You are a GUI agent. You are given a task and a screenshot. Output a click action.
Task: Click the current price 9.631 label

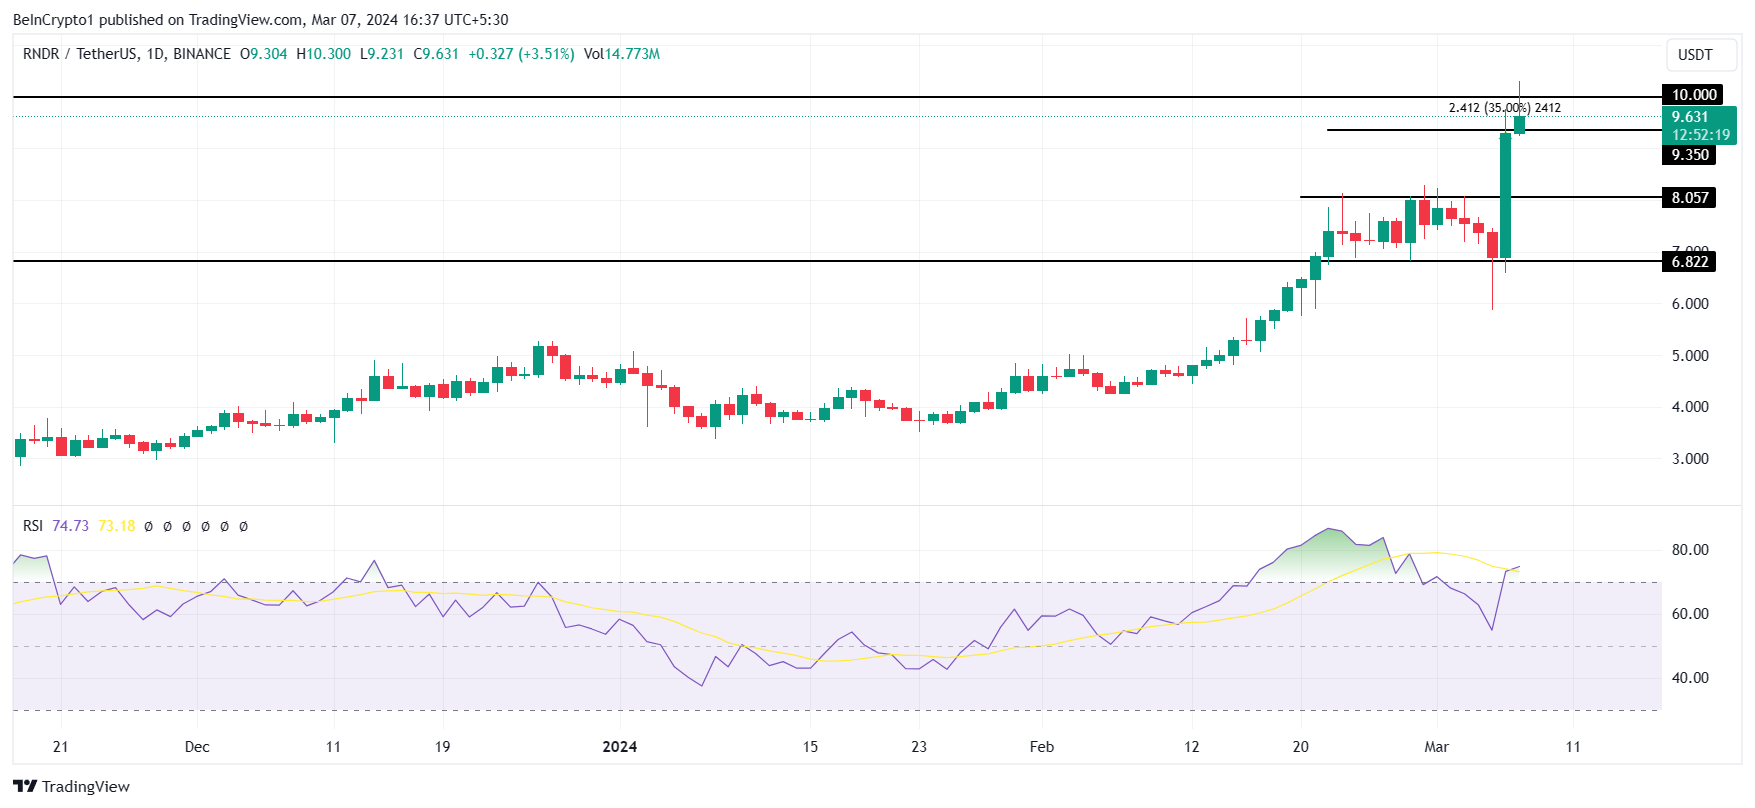[1690, 117]
